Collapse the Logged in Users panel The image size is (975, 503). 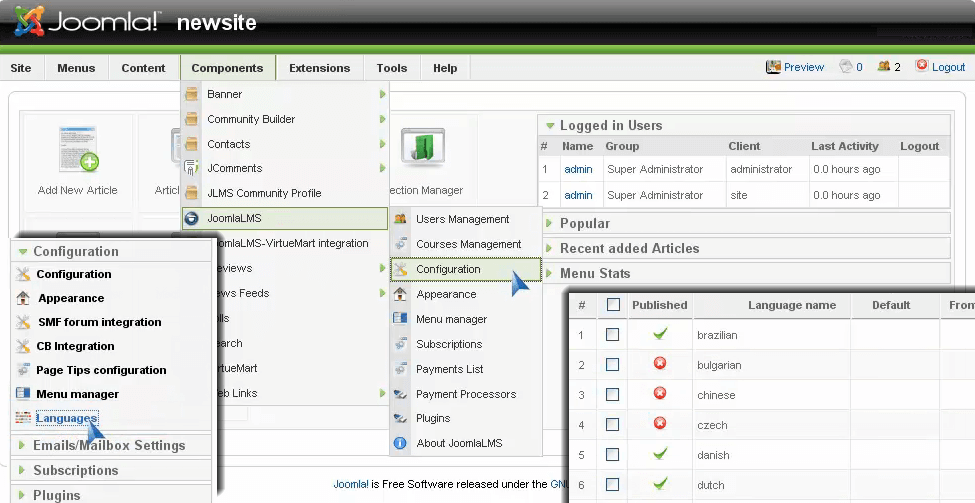[x=550, y=126]
